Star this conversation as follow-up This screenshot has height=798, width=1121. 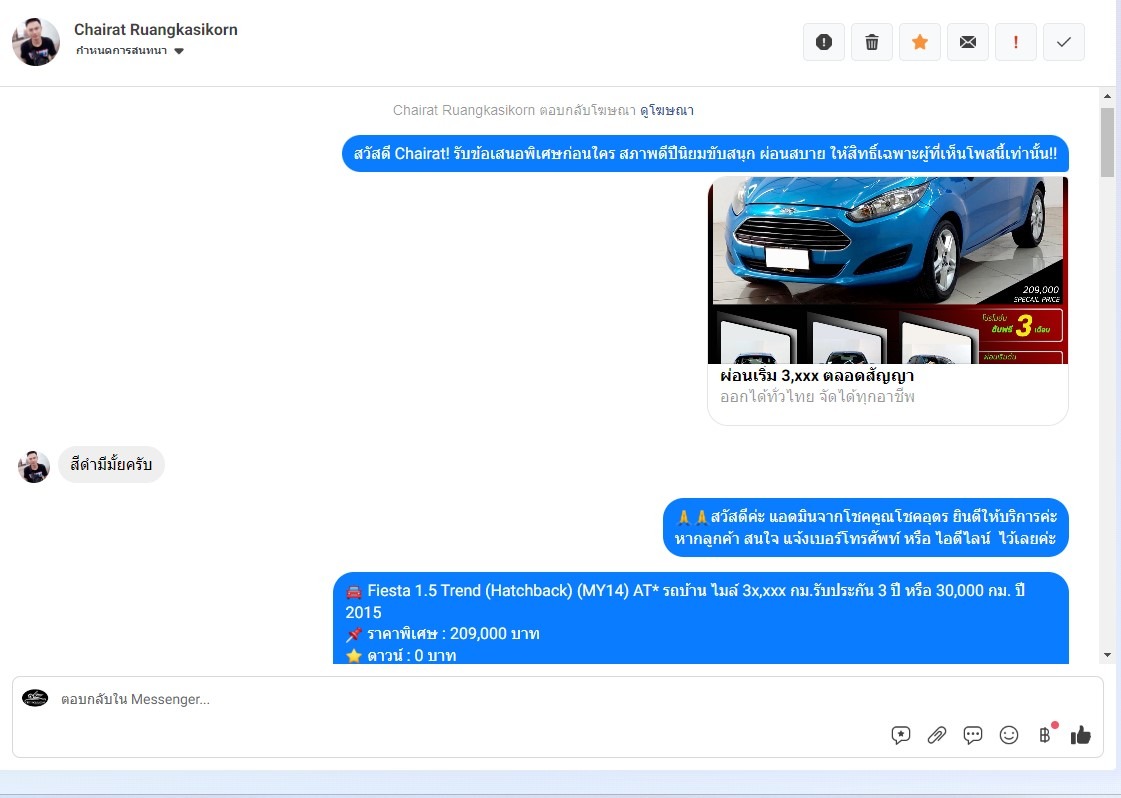pos(919,42)
